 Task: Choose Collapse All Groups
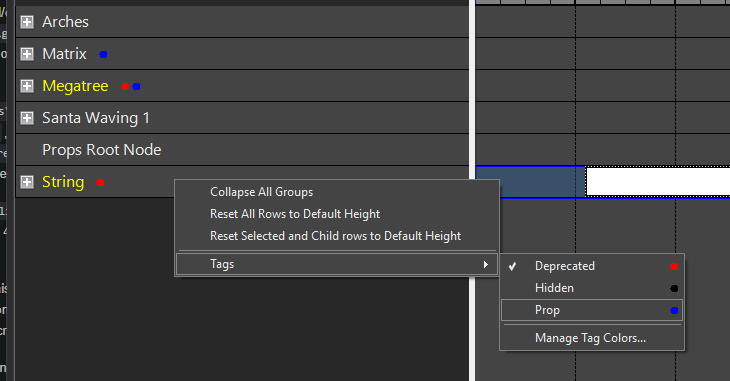click(337, 192)
